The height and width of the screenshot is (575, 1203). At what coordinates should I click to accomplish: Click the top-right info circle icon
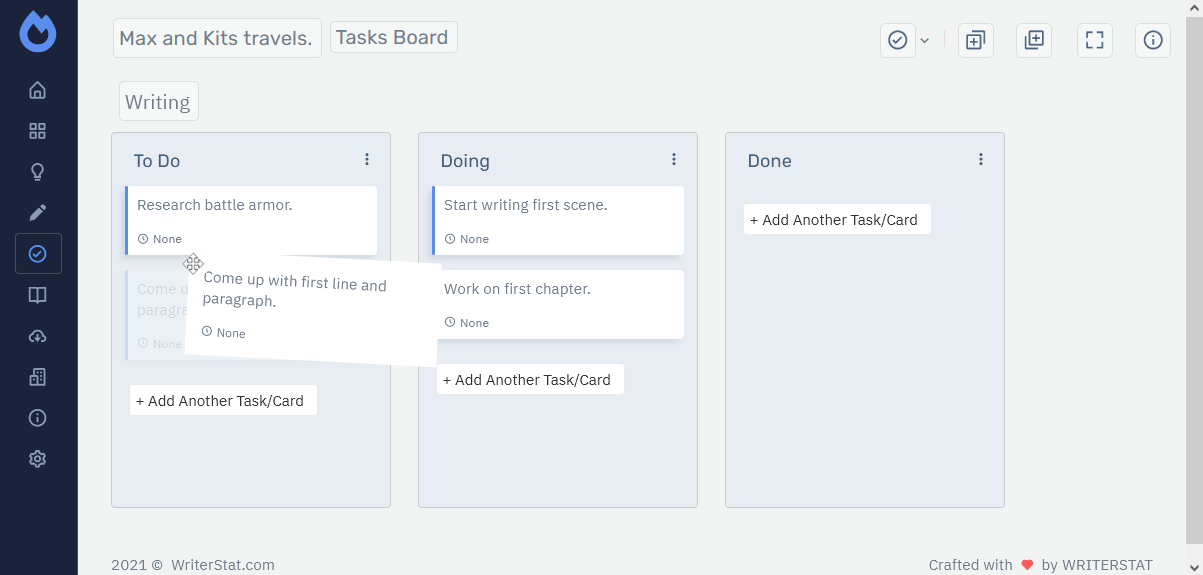point(1153,40)
